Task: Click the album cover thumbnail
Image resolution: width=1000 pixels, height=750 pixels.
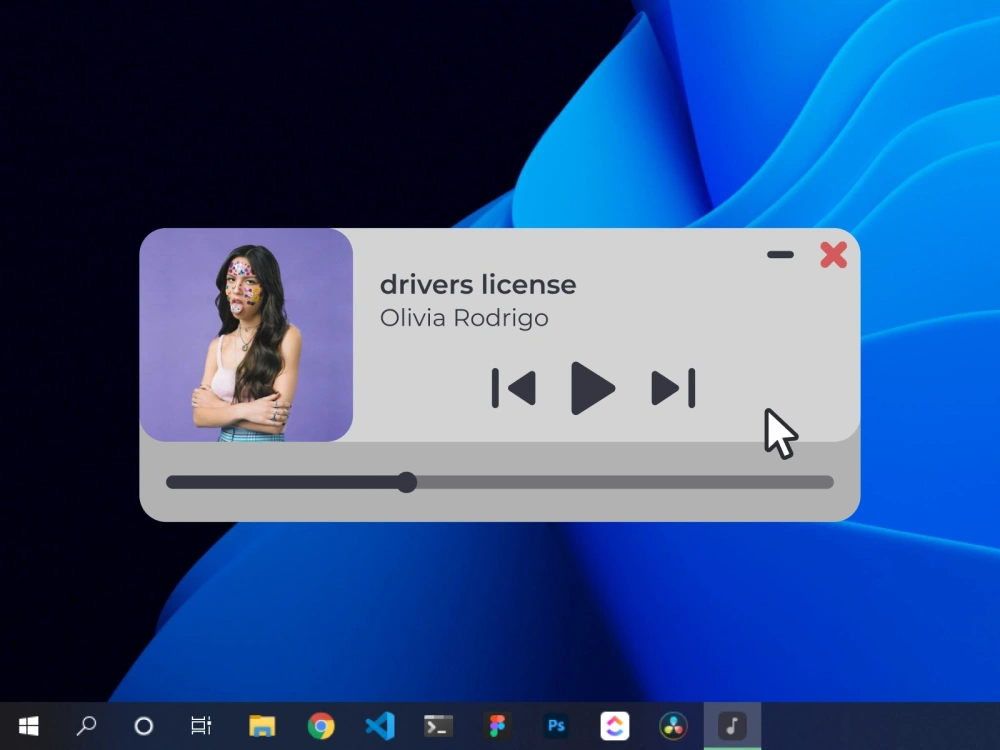Action: 246,335
